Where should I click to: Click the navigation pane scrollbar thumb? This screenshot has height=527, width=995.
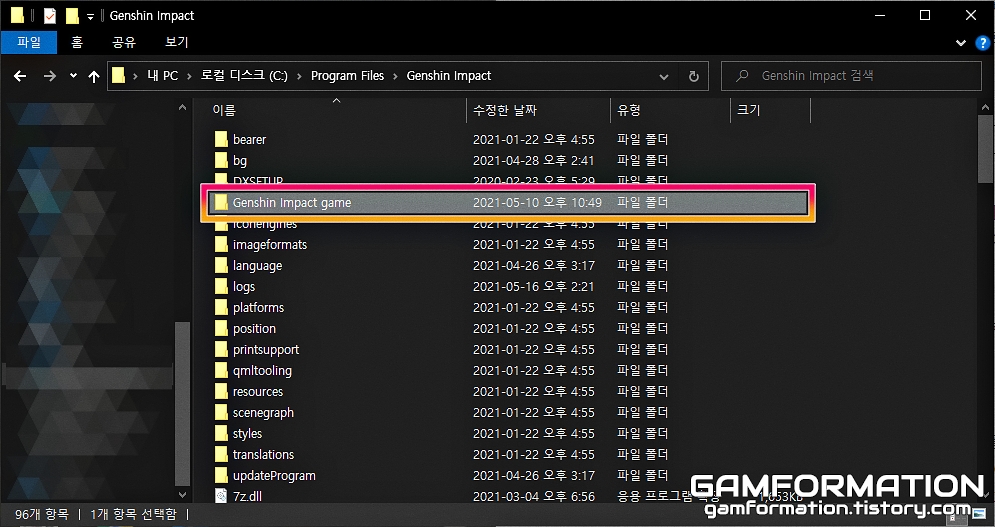coord(182,404)
